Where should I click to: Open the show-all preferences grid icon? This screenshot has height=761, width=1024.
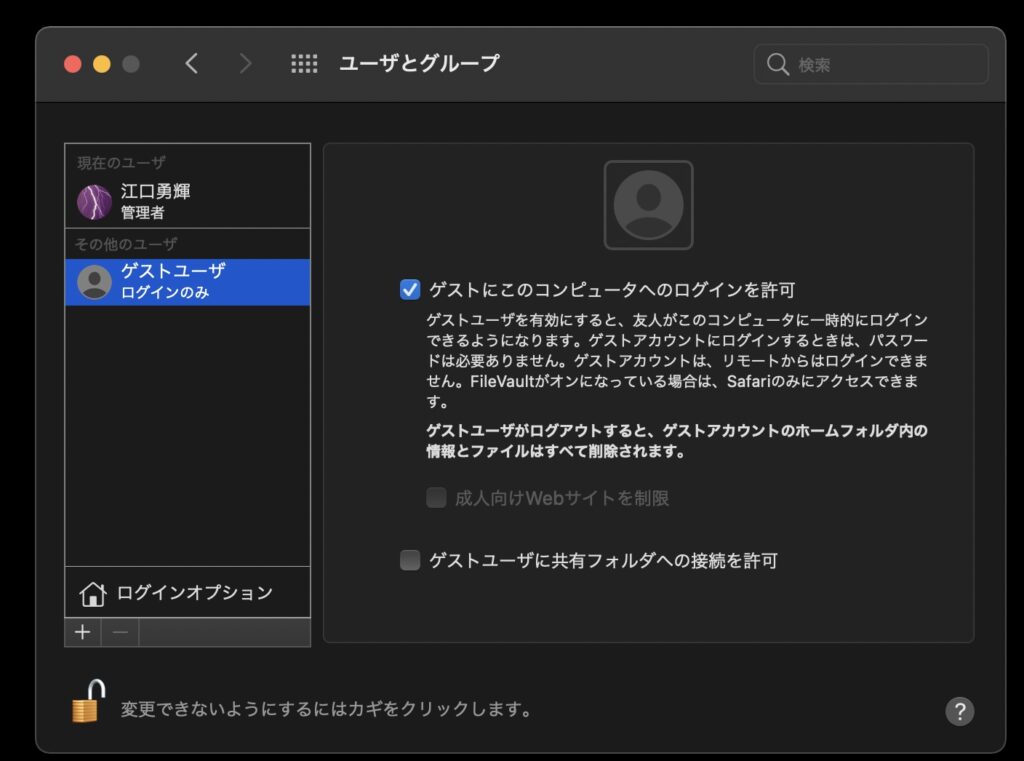(x=304, y=64)
